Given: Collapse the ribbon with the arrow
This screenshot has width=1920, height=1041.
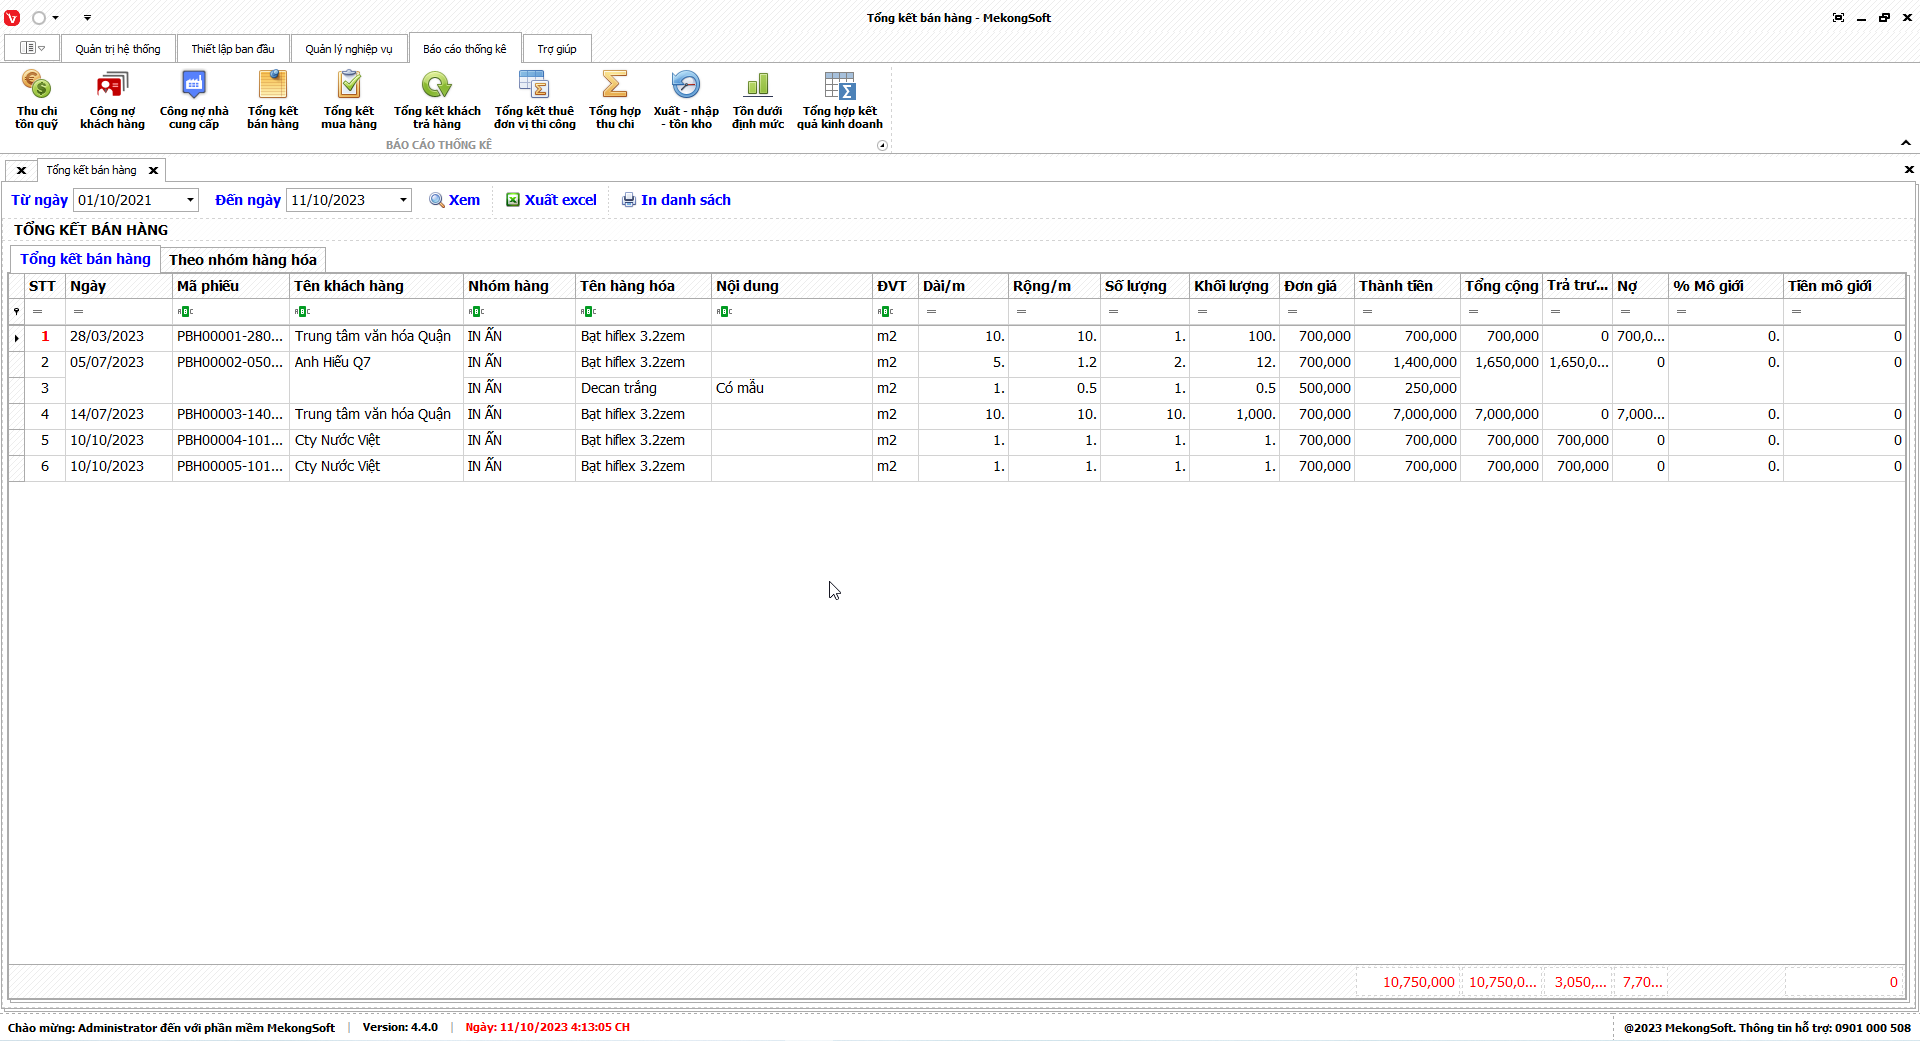Looking at the screenshot, I should [1906, 143].
